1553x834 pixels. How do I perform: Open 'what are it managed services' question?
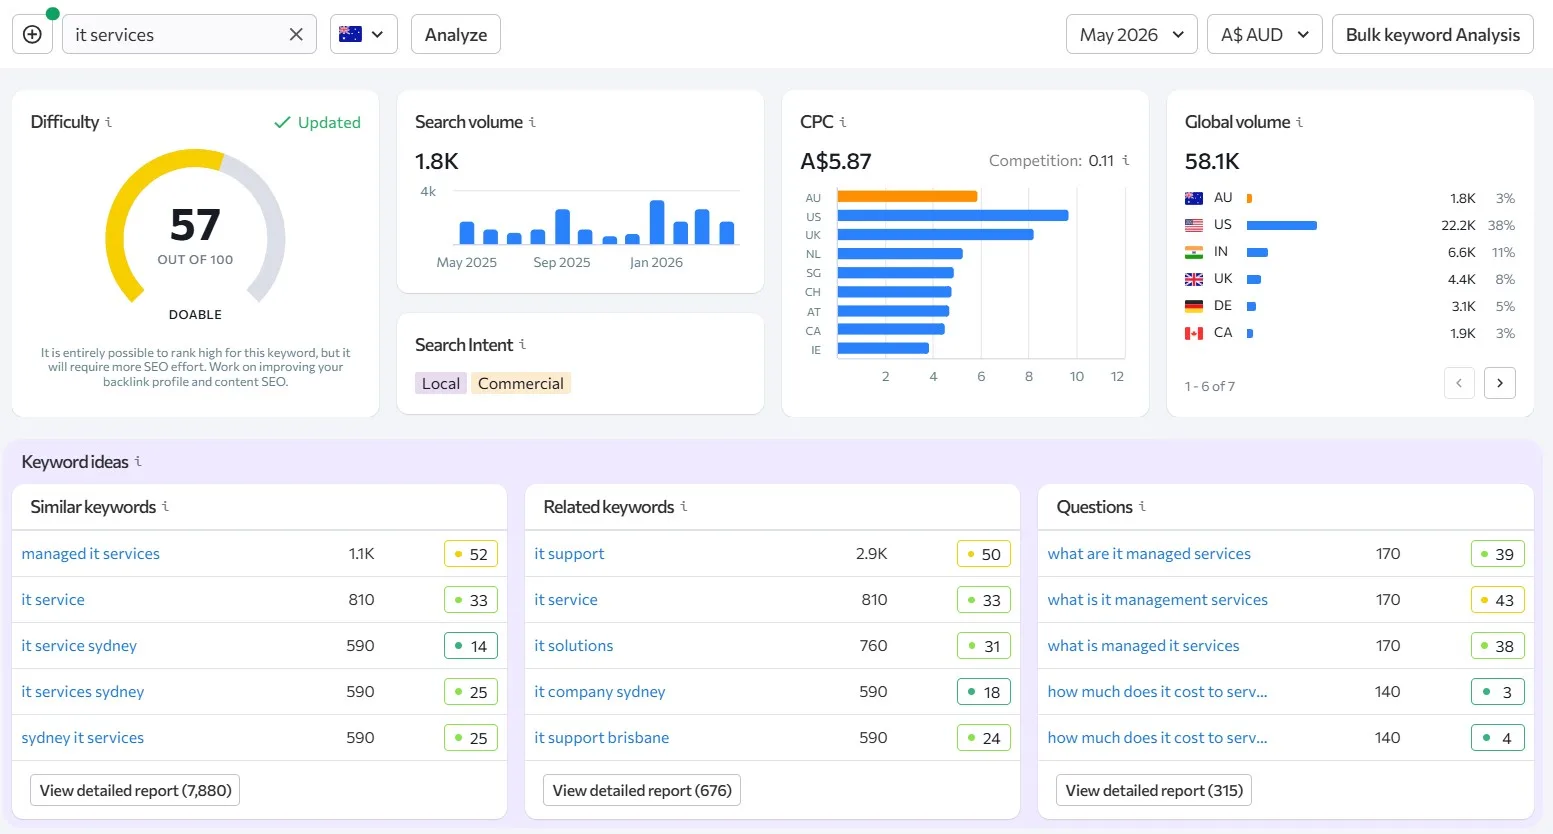tap(1149, 553)
